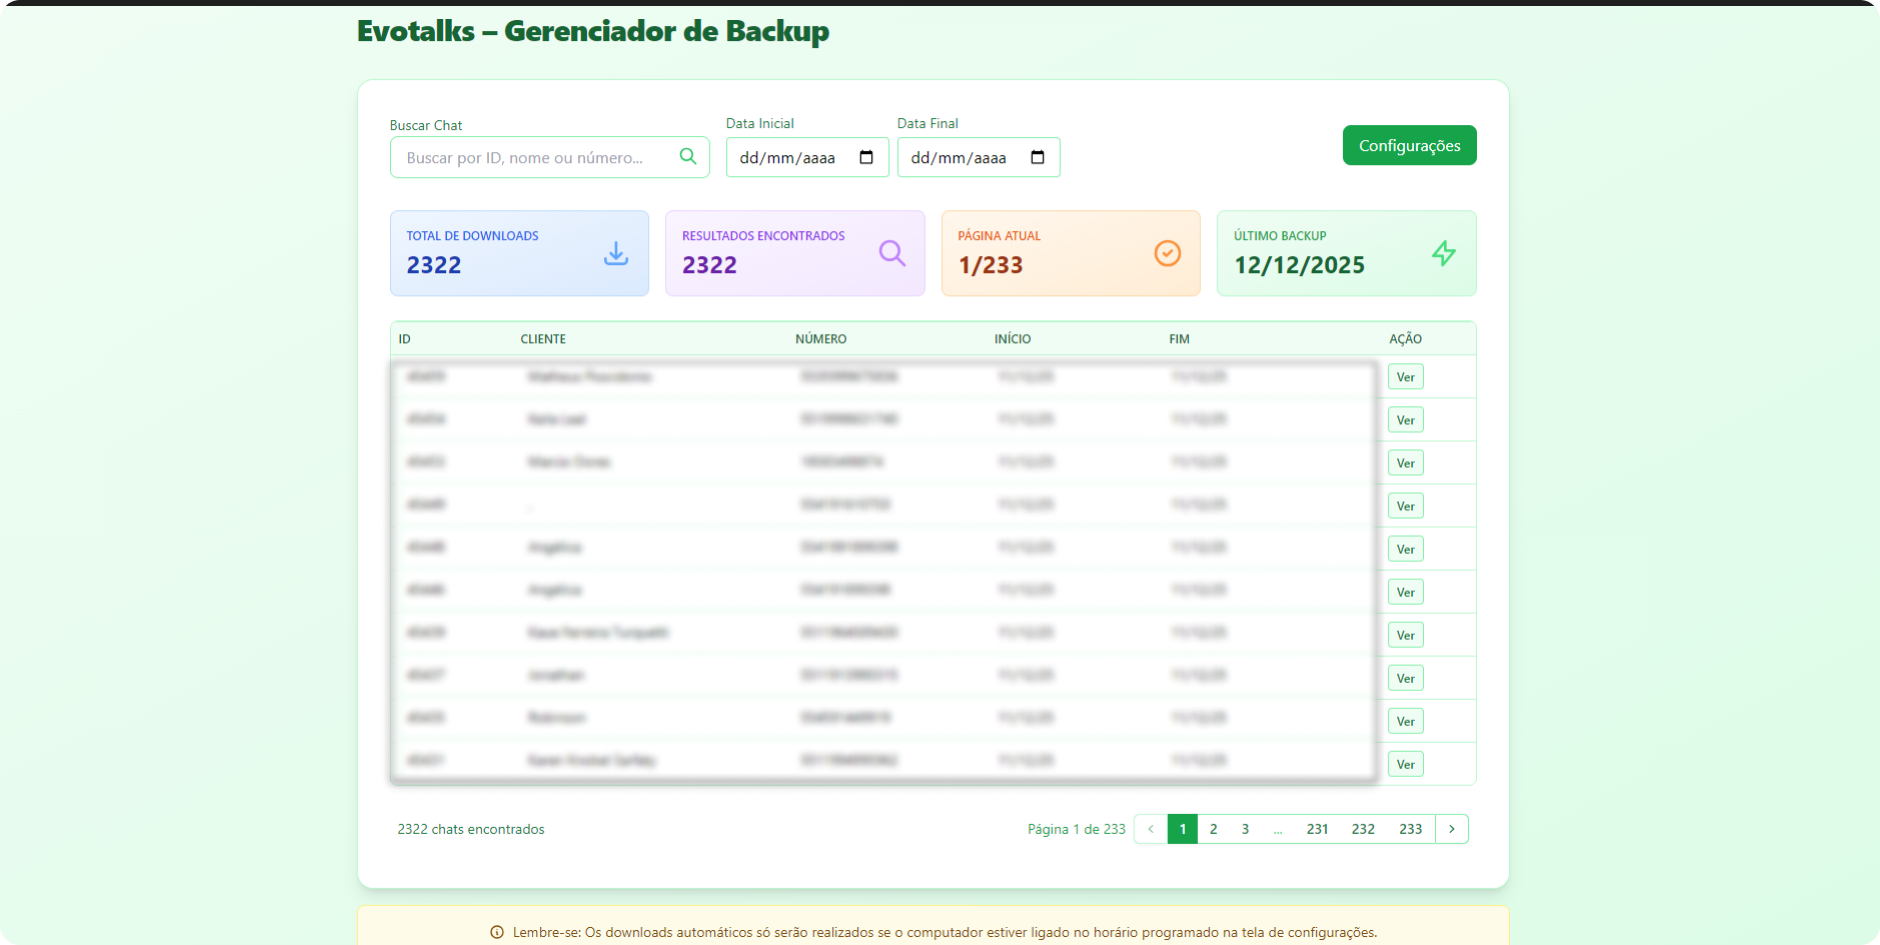The width and height of the screenshot is (1880, 945).
Task: Open the Data Inicial calendar picker icon
Action: [x=866, y=157]
